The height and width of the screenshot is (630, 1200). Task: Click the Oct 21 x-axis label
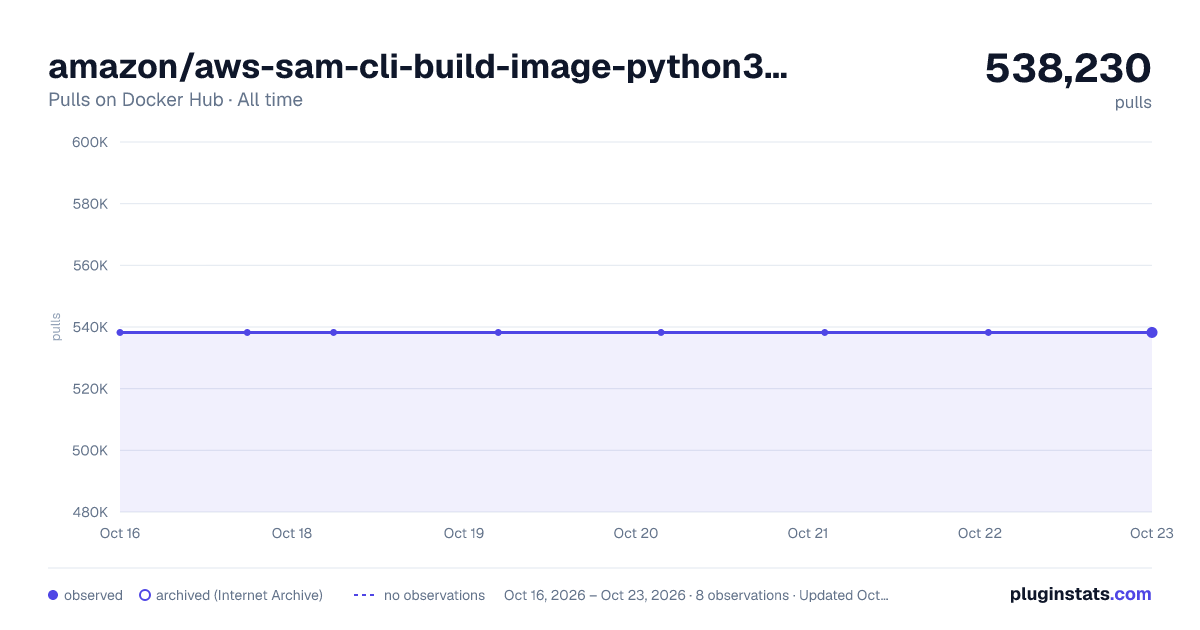tap(808, 533)
